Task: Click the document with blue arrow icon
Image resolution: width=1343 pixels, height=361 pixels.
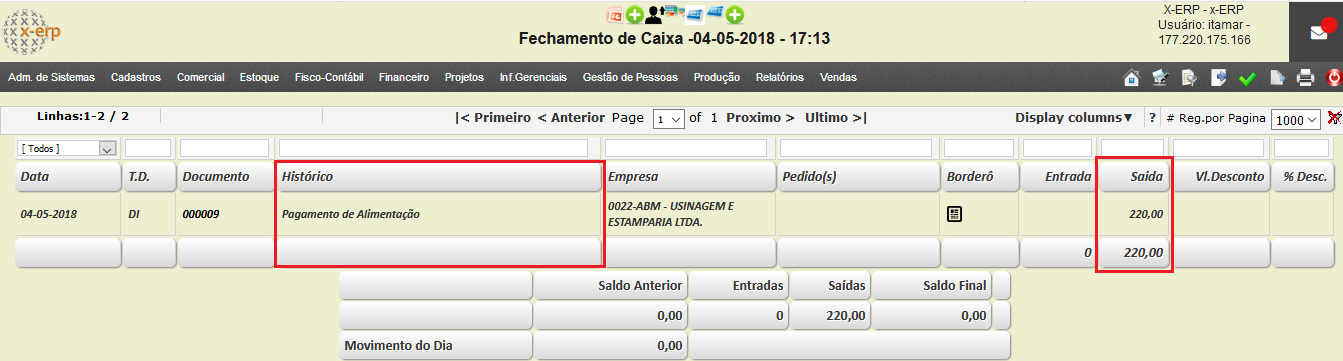Action: point(1218,78)
